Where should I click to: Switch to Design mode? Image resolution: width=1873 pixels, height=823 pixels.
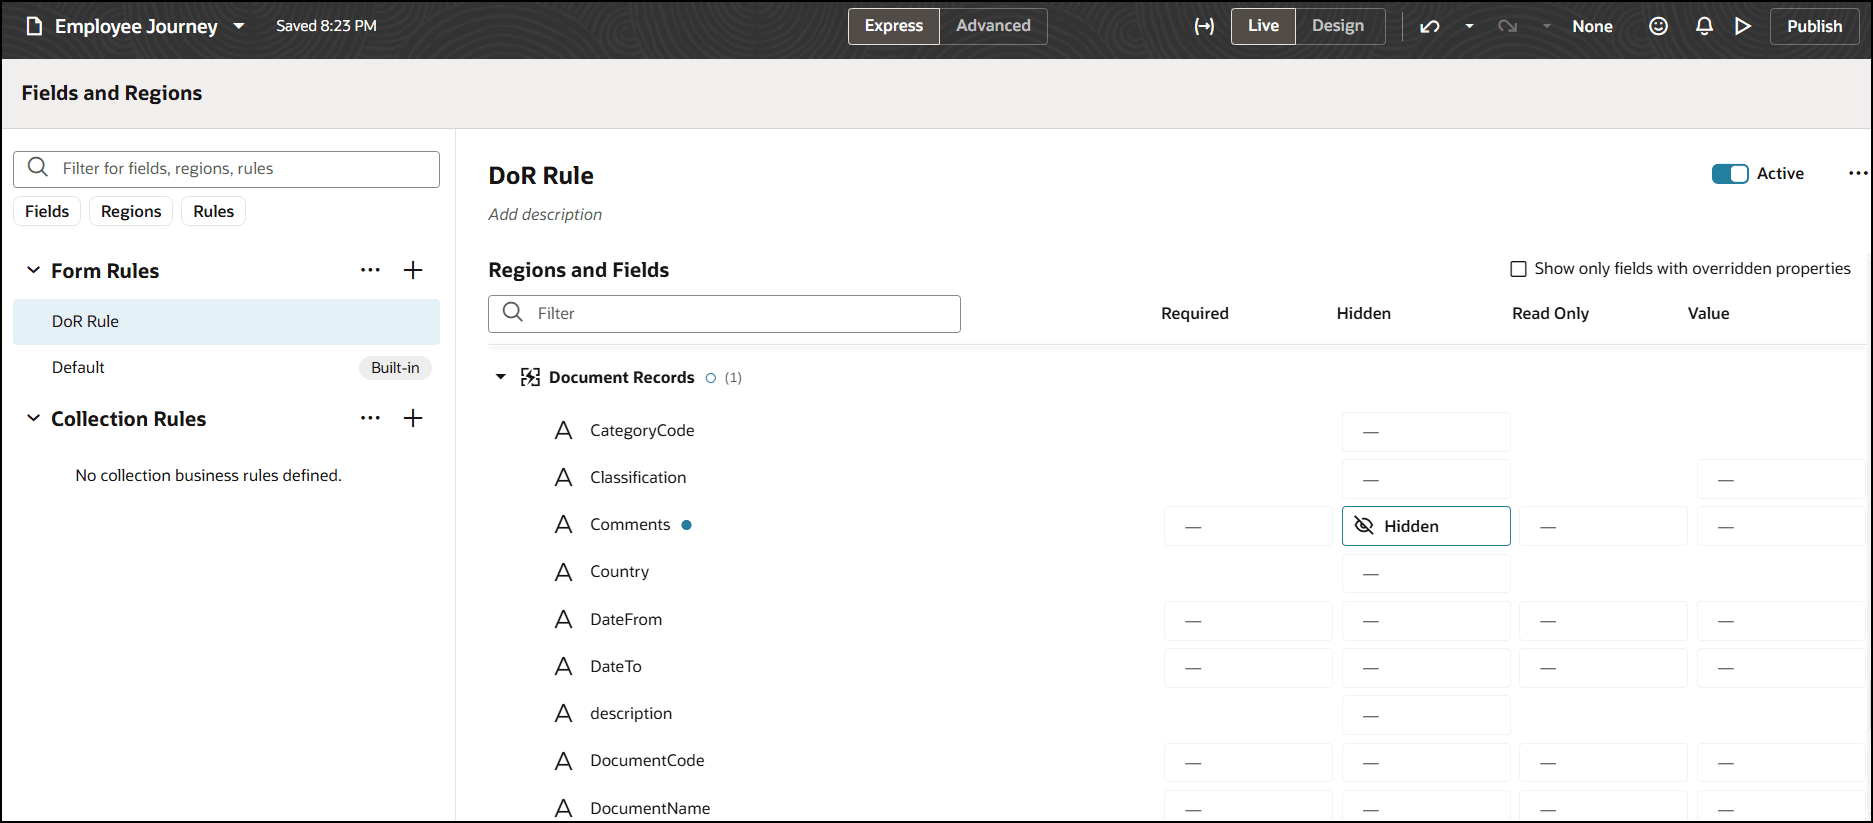tap(1337, 26)
